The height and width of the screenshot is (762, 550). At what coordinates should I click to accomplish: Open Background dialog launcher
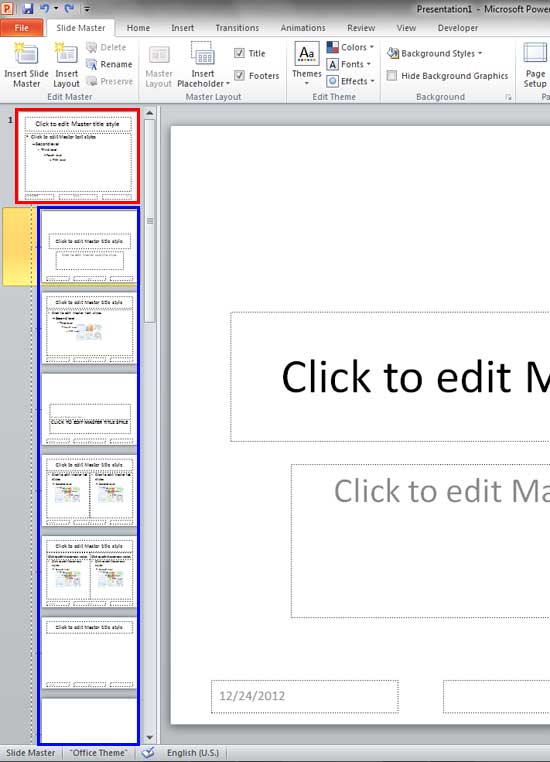[508, 97]
